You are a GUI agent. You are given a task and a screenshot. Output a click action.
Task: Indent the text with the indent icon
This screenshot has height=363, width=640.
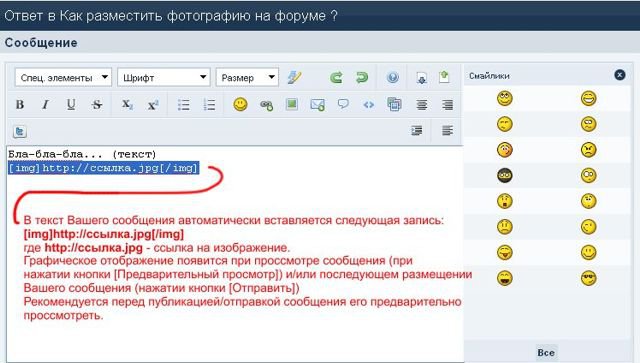pos(417,131)
